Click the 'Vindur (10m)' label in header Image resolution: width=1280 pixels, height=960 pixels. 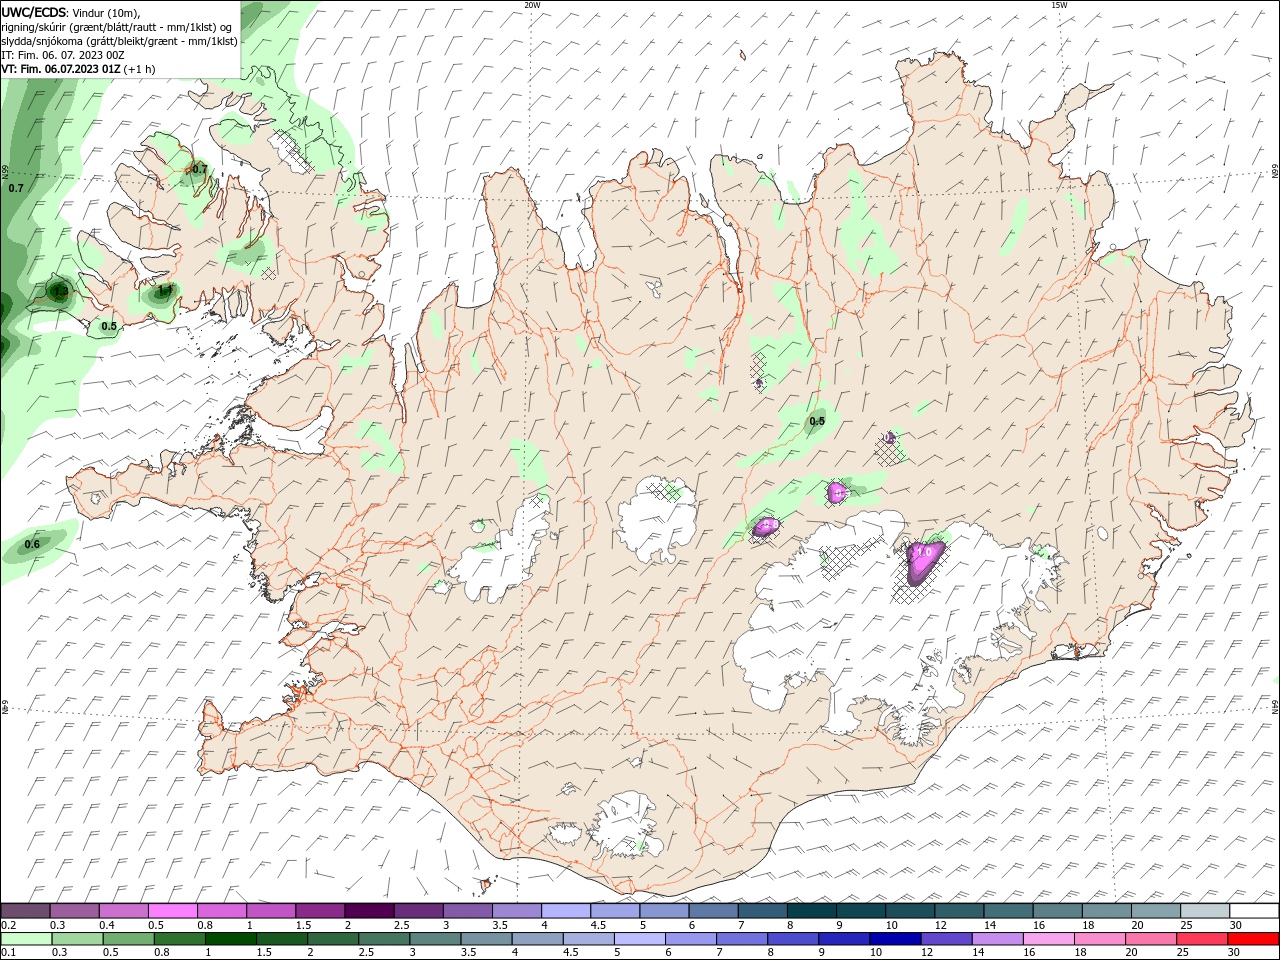click(106, 12)
